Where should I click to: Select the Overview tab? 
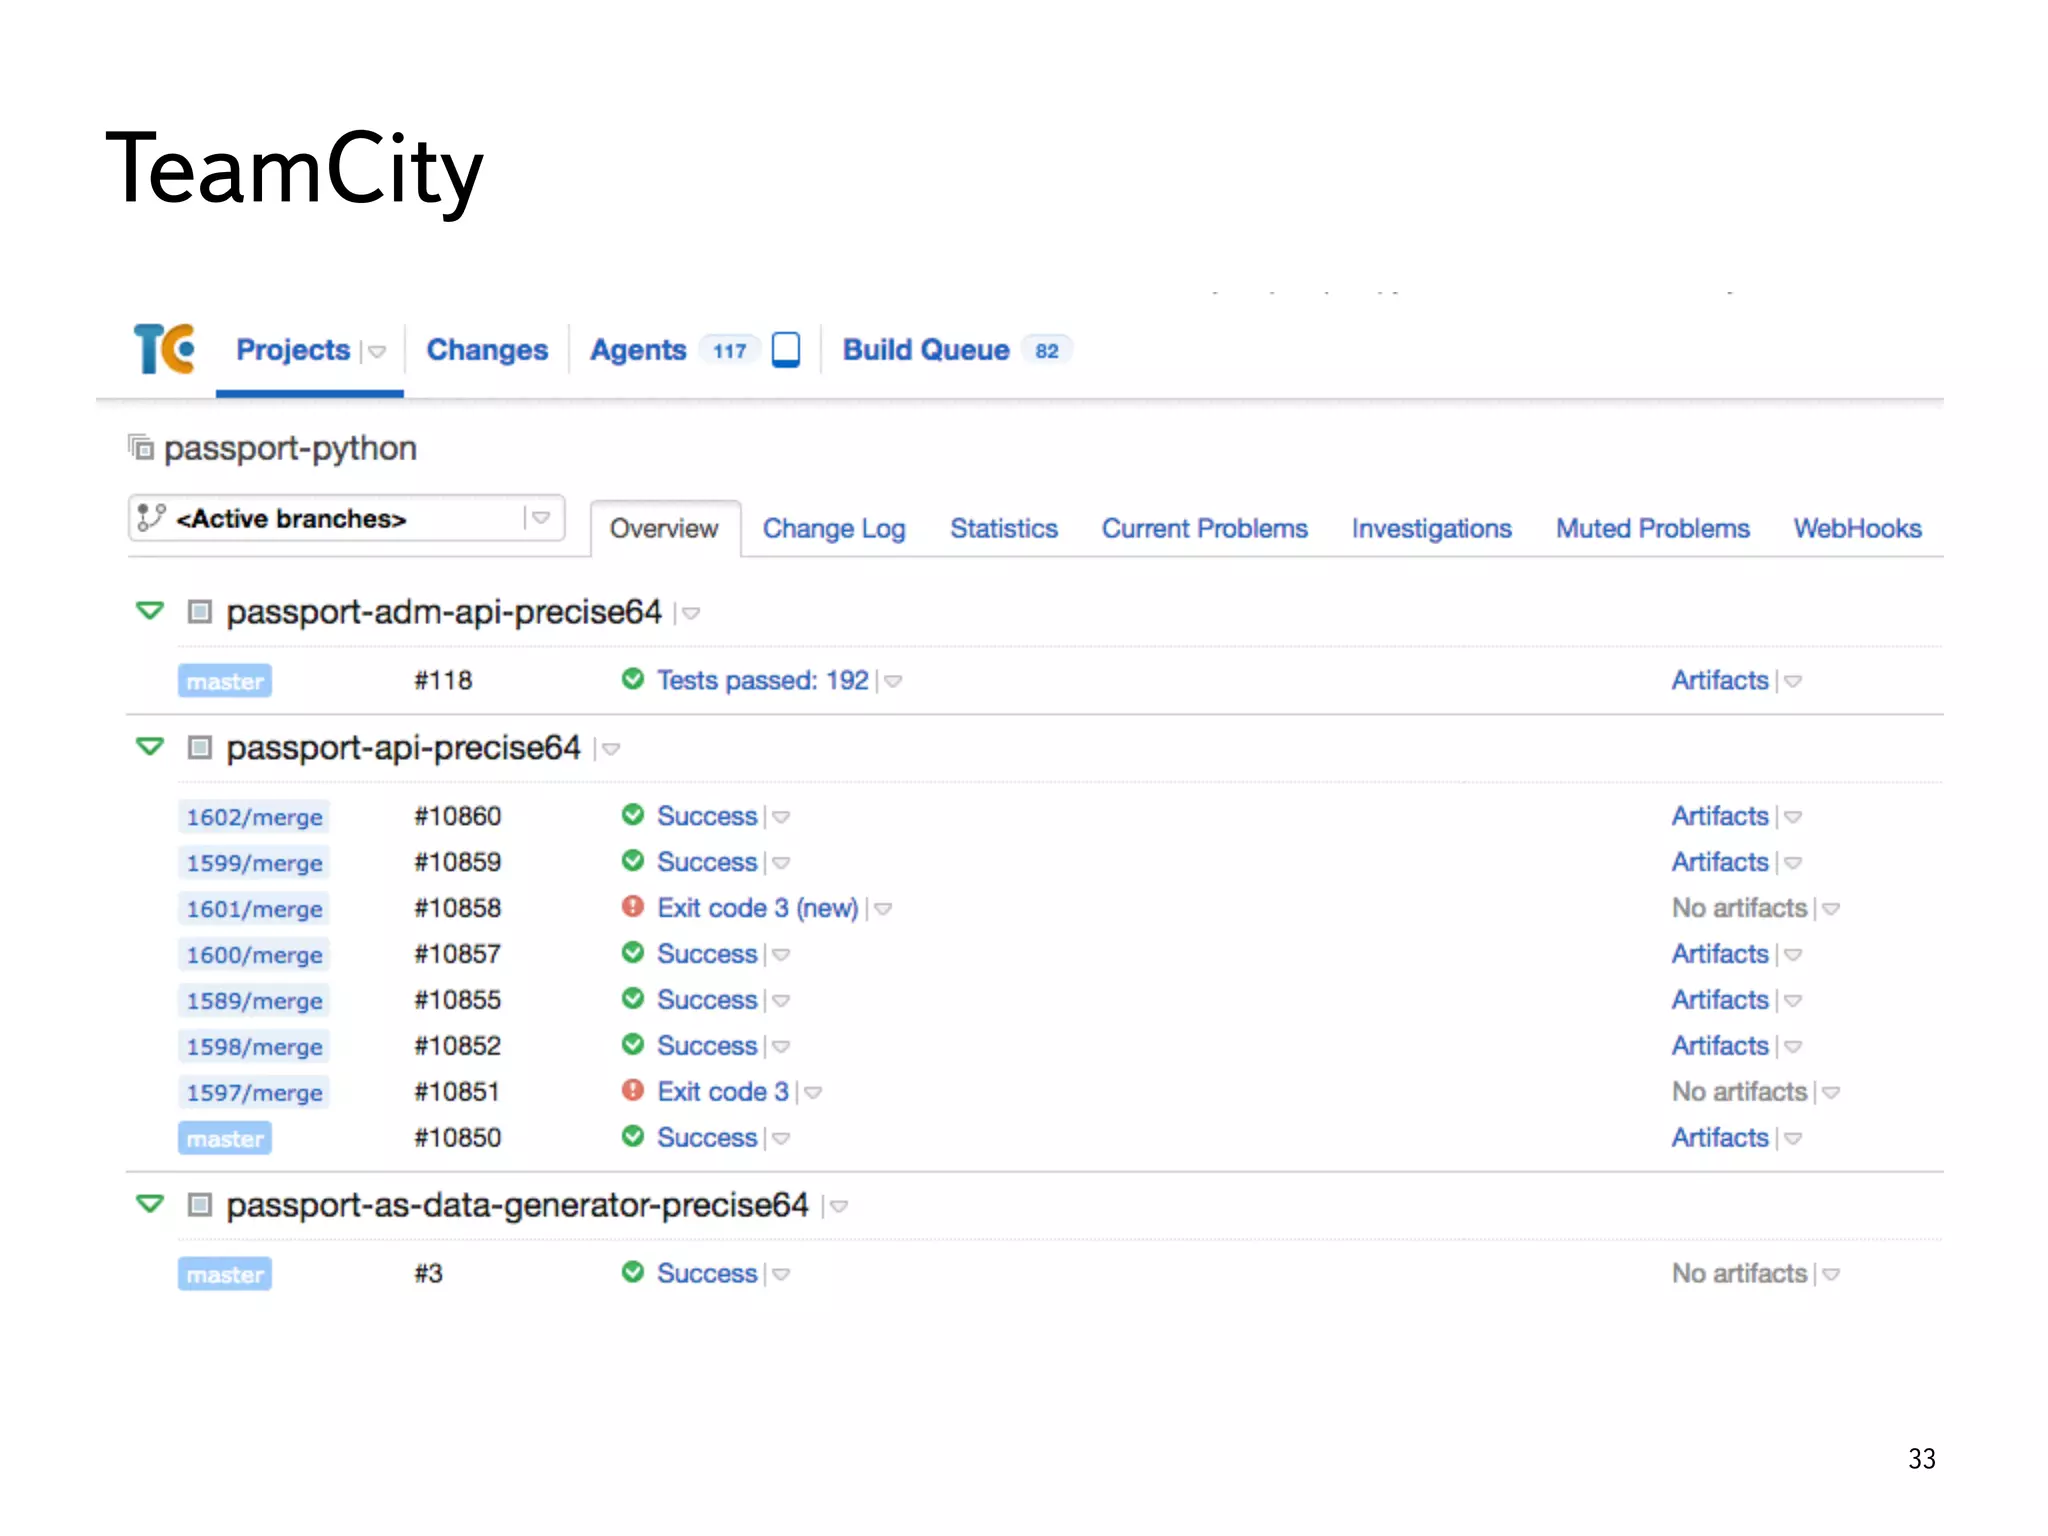point(664,528)
